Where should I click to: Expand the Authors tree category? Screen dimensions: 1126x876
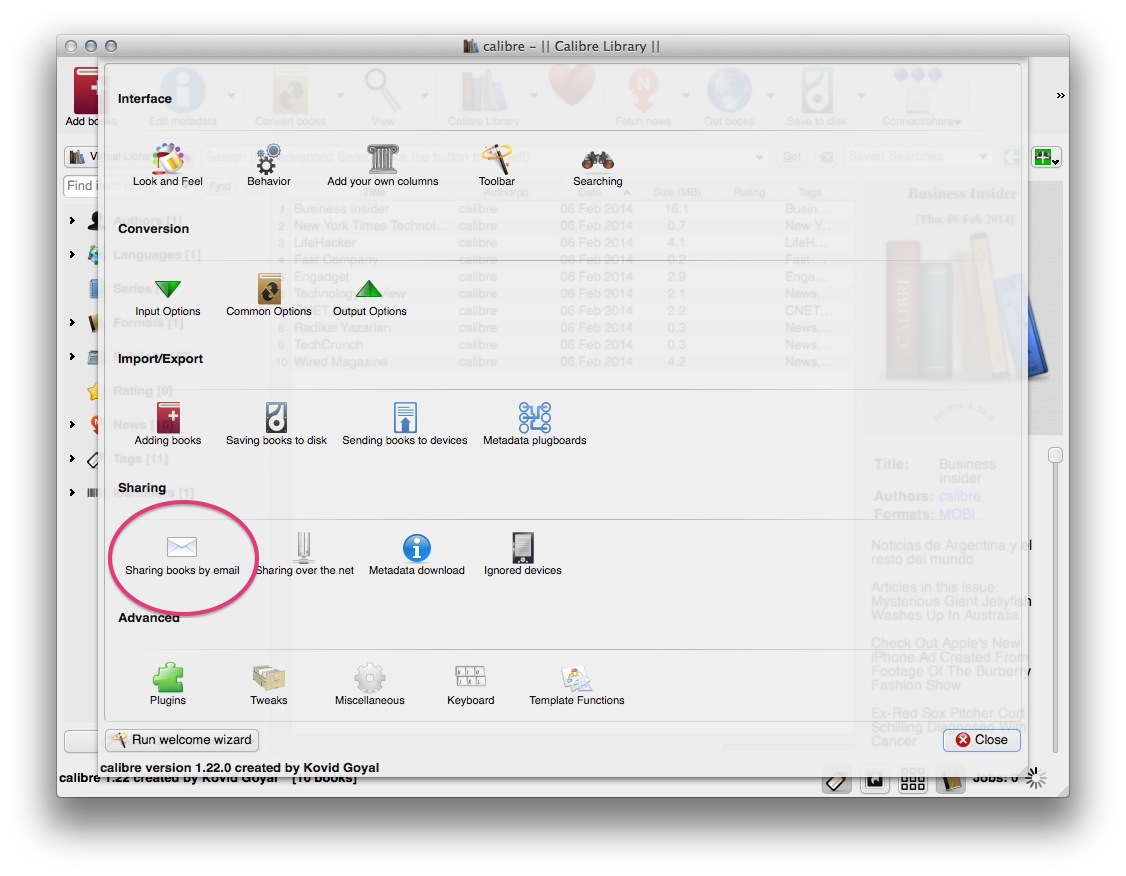72,220
